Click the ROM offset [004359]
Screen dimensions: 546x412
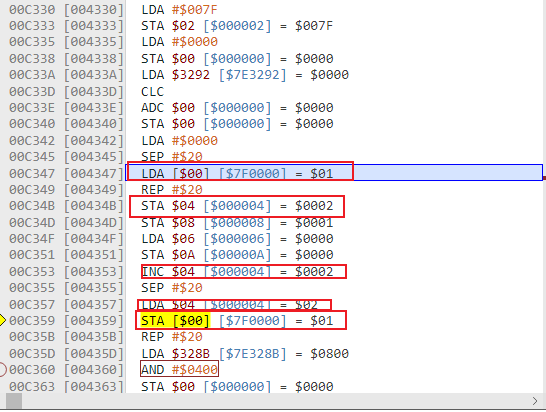pyautogui.click(x=94, y=320)
